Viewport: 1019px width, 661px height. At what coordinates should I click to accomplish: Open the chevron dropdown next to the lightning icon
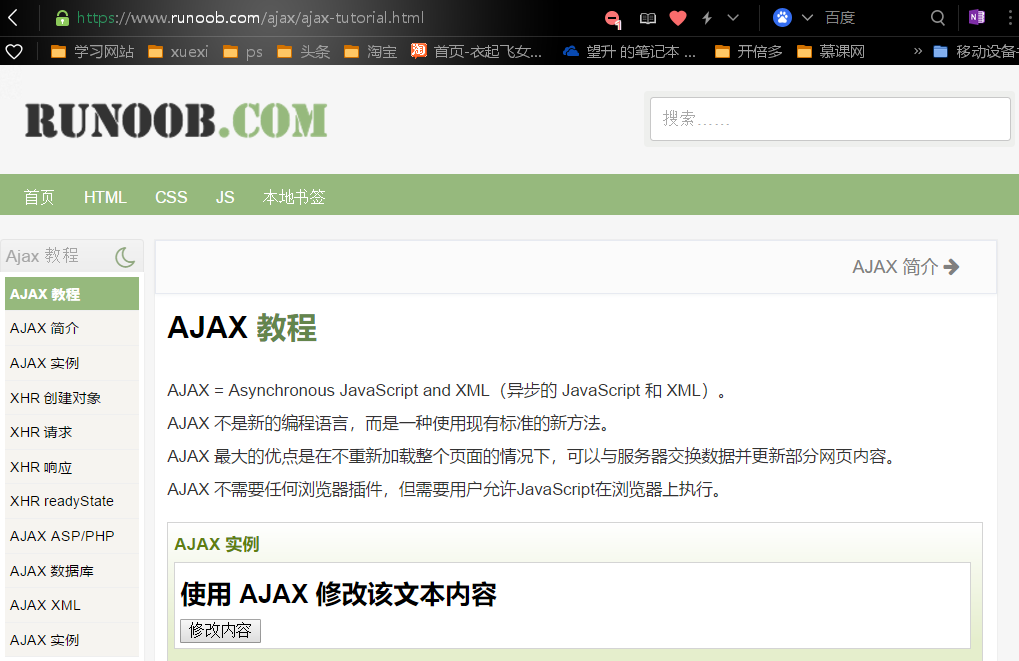733,17
